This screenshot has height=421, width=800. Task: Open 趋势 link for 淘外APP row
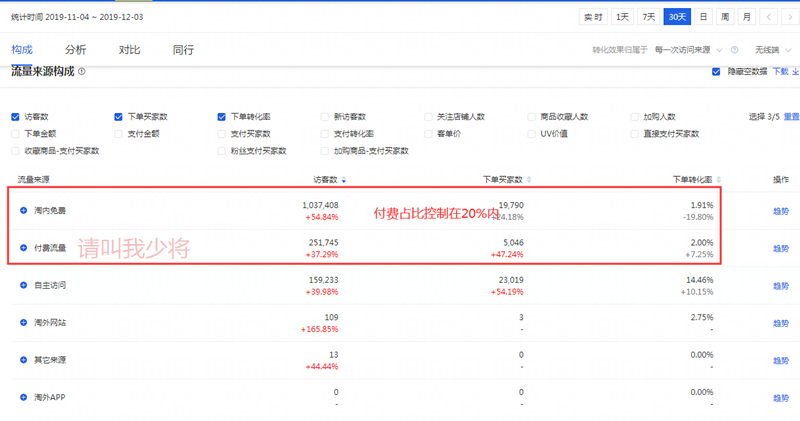click(x=781, y=398)
